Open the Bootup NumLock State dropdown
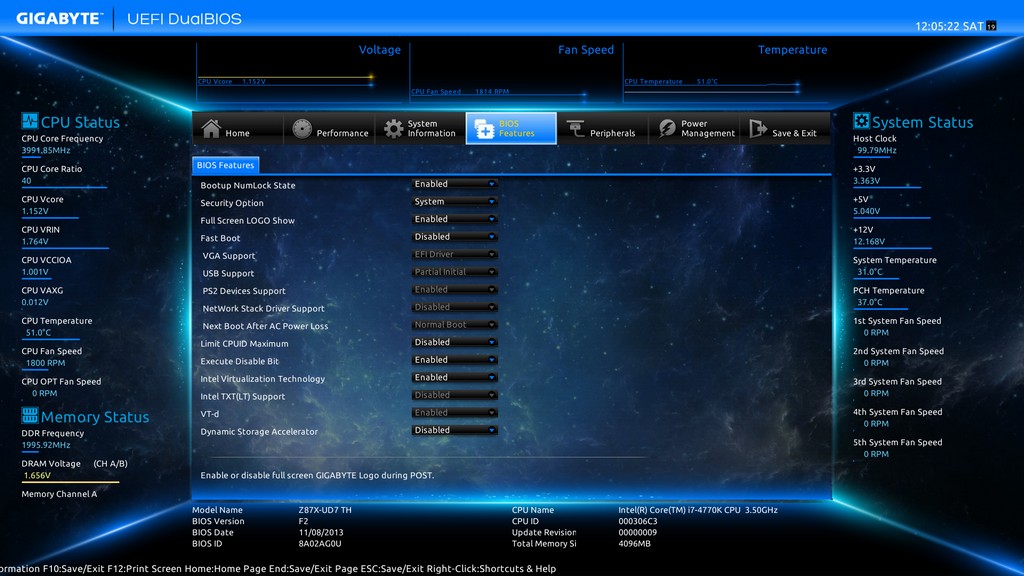This screenshot has height=576, width=1024. pos(455,184)
